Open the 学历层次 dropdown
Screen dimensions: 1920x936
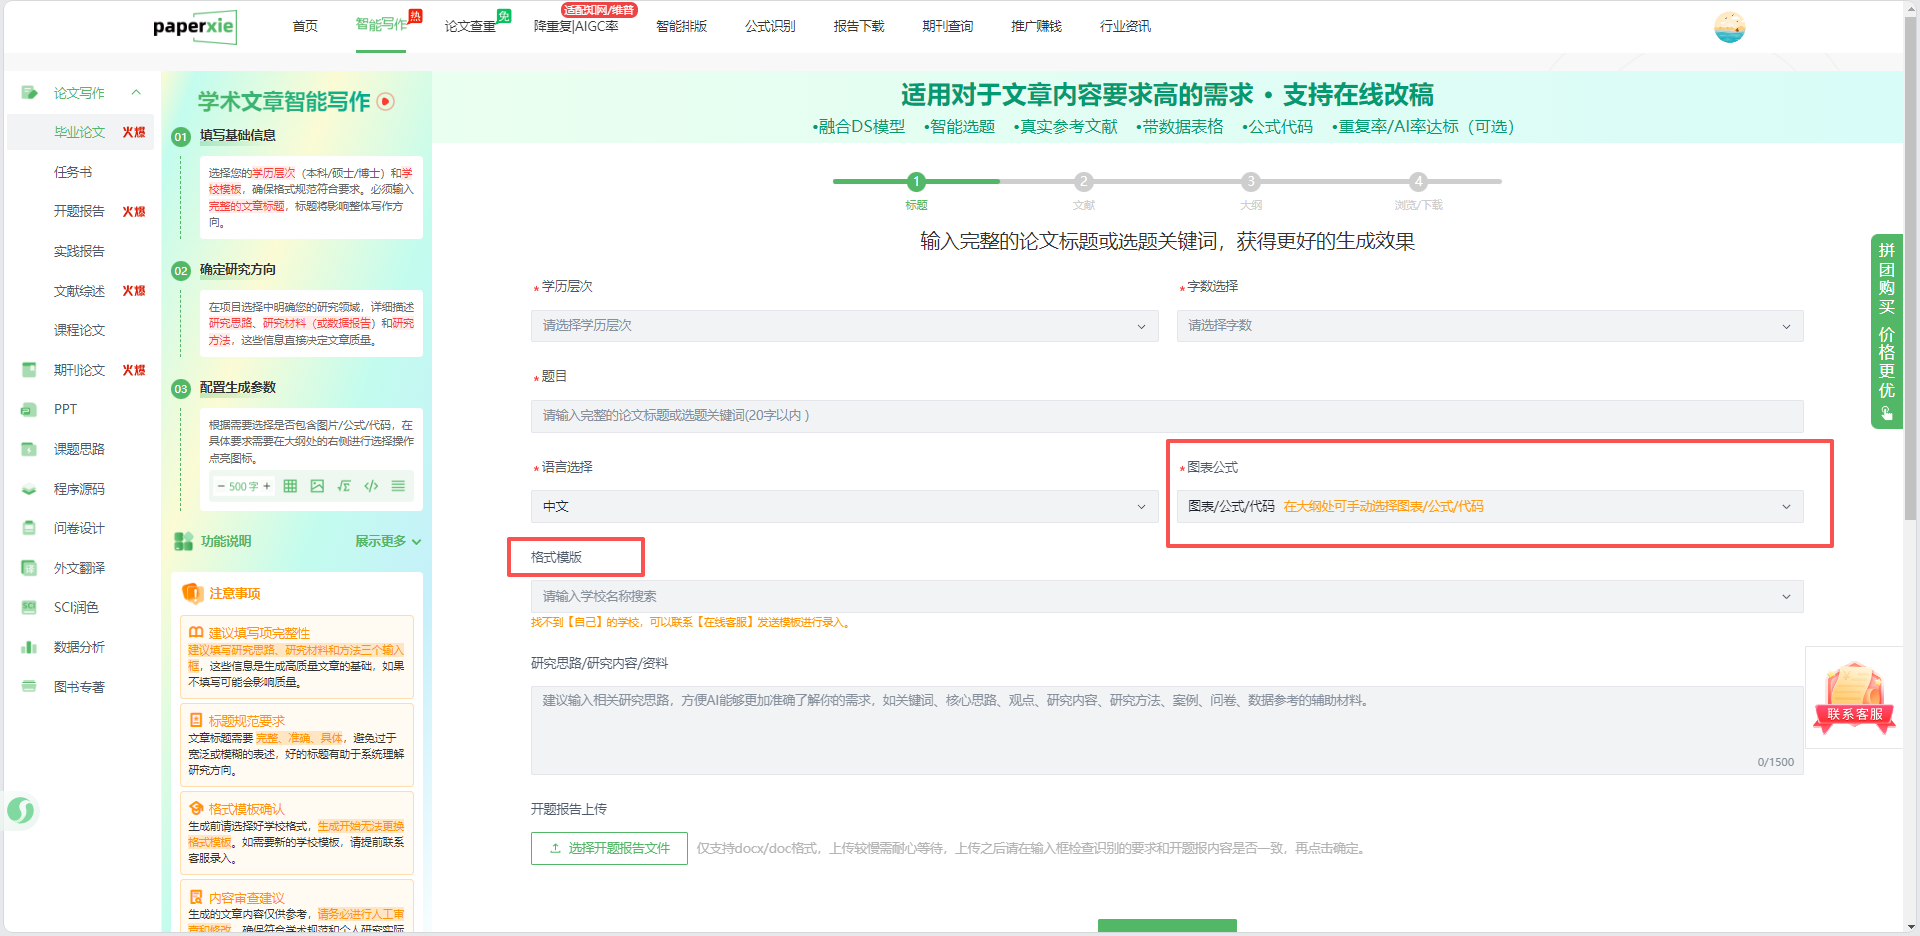(x=843, y=326)
